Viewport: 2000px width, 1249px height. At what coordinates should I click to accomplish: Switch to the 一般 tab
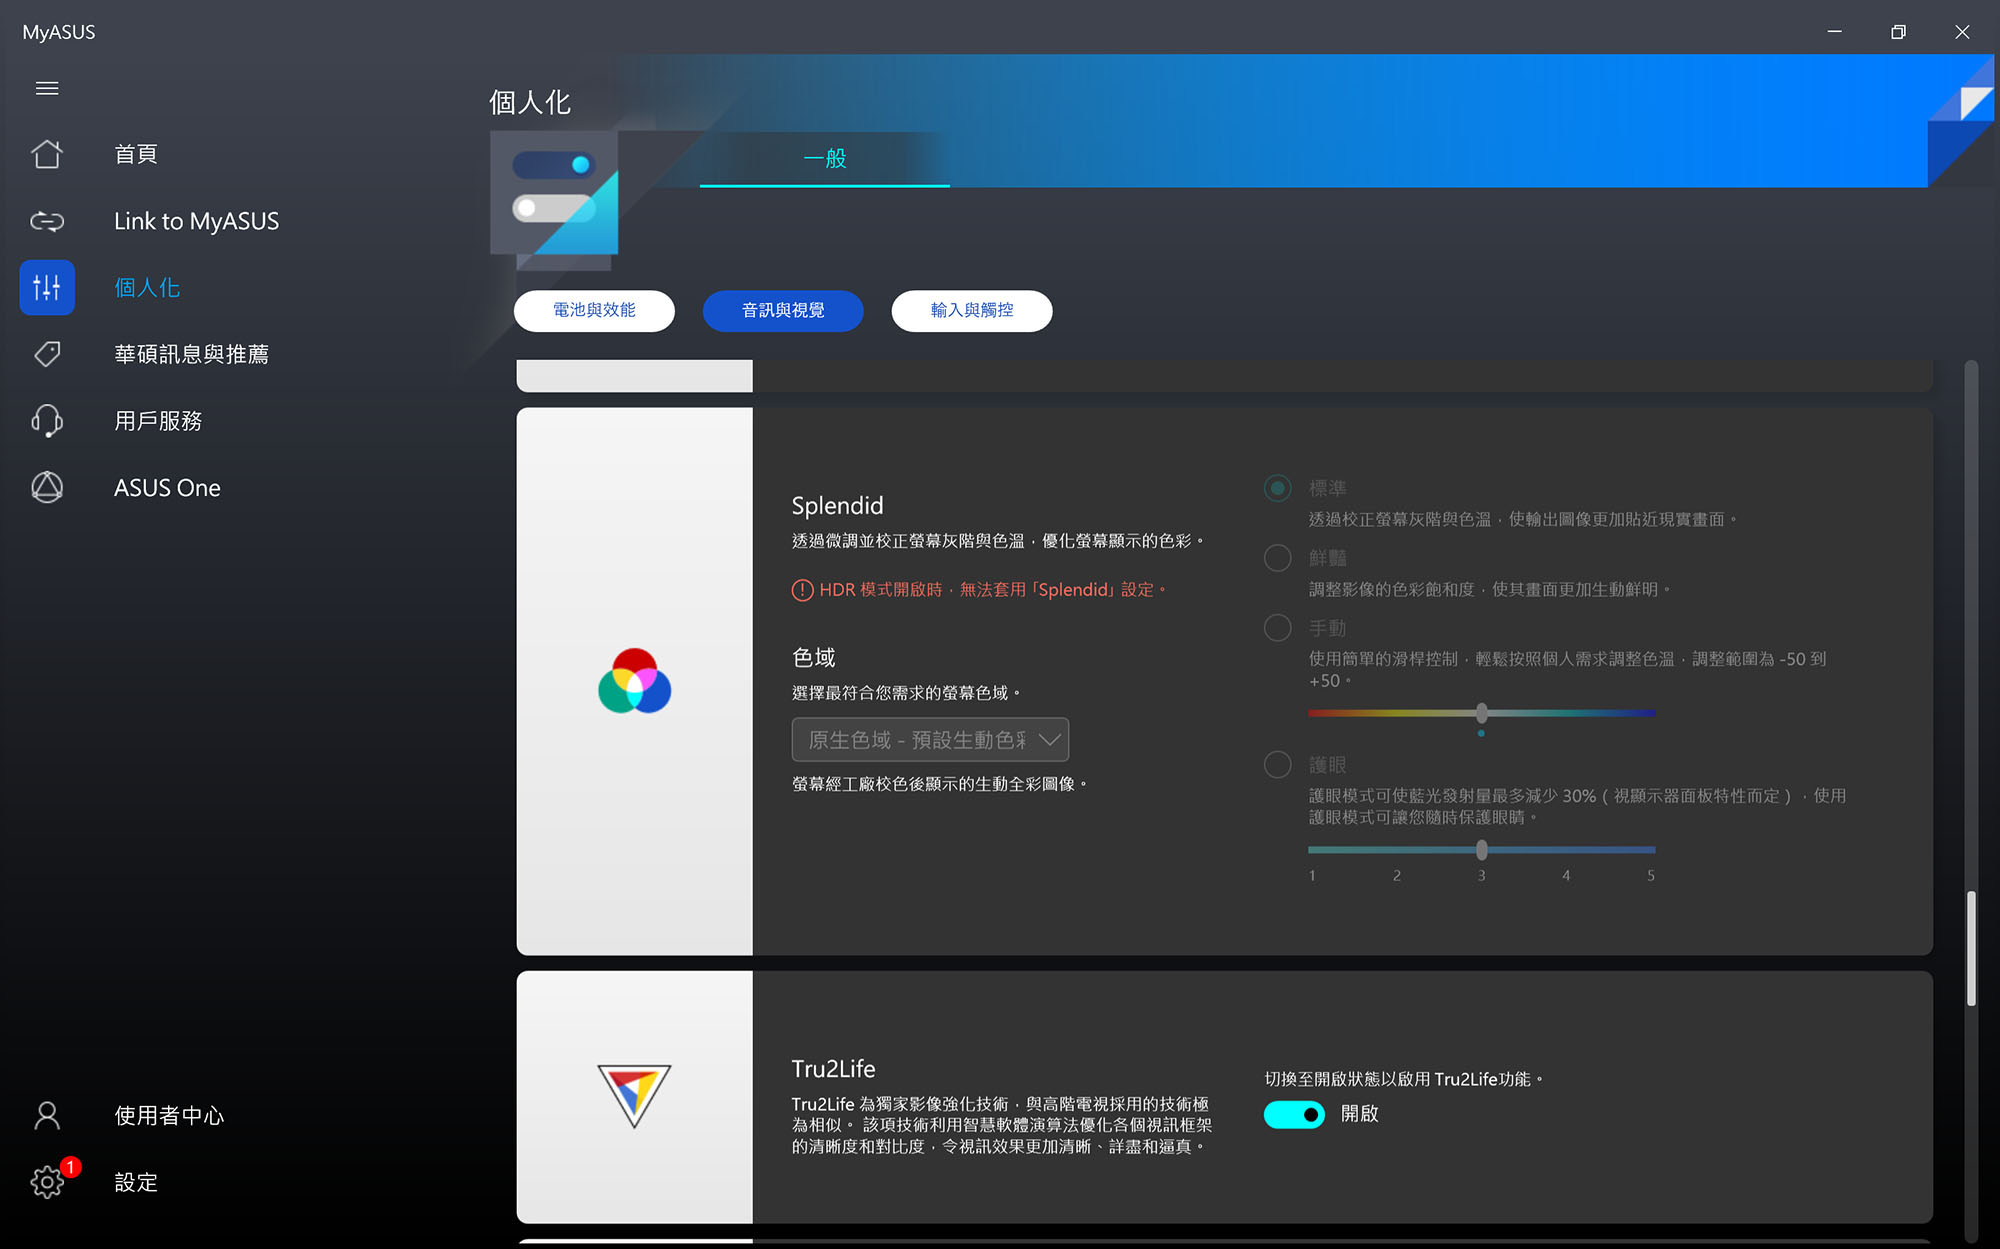tap(825, 158)
